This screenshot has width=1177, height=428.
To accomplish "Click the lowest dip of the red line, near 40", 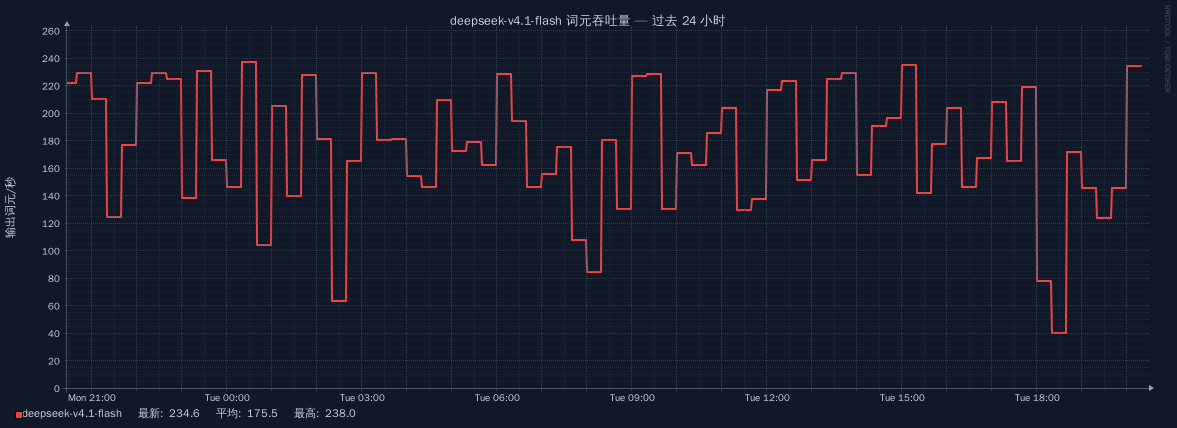I will [x=1058, y=333].
